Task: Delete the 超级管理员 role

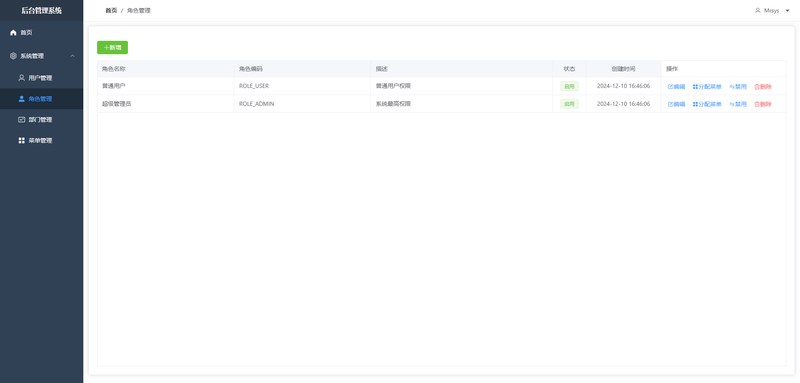Action: coord(763,104)
